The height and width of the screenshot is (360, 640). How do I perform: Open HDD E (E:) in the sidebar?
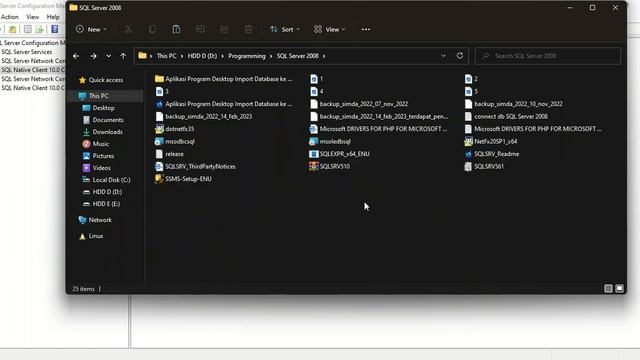coord(106,204)
